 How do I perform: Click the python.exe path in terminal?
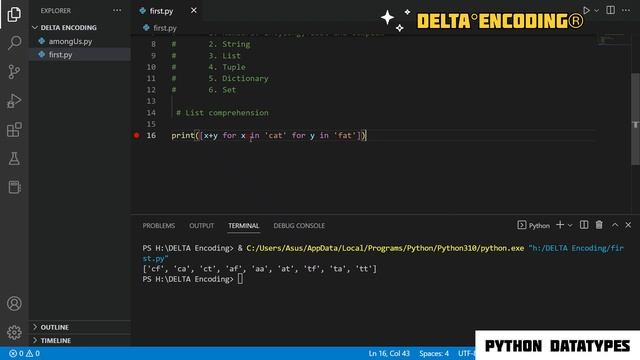385,248
